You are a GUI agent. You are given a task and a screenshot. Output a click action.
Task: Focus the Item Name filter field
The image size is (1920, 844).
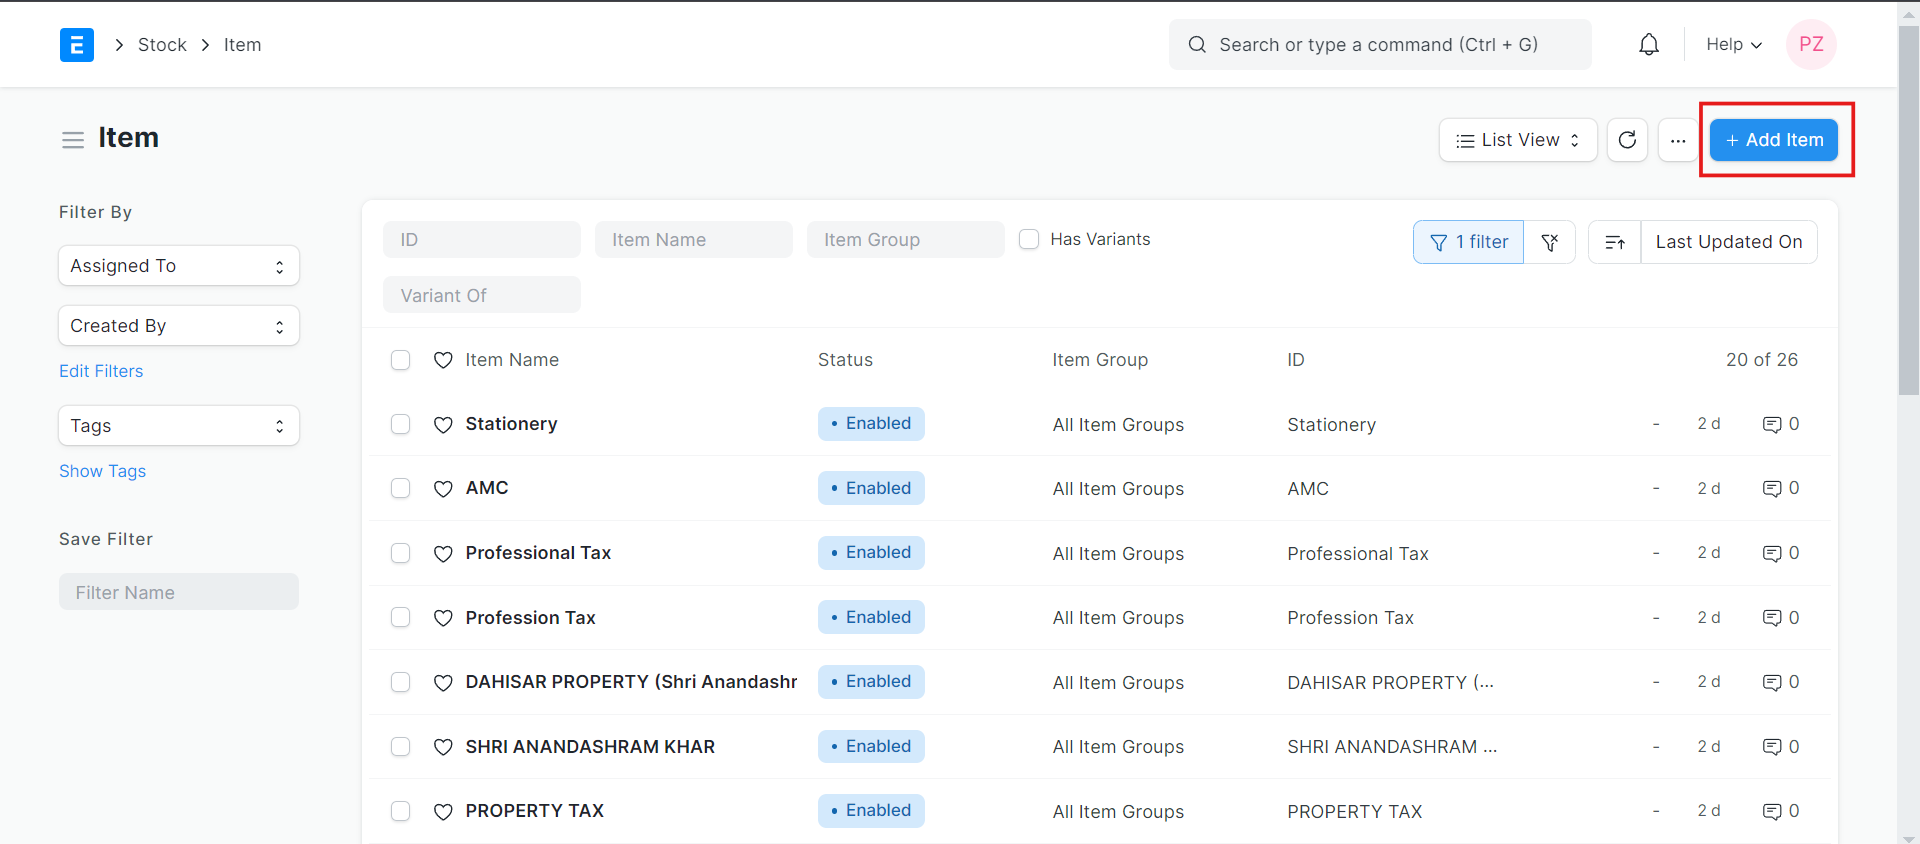coord(694,240)
